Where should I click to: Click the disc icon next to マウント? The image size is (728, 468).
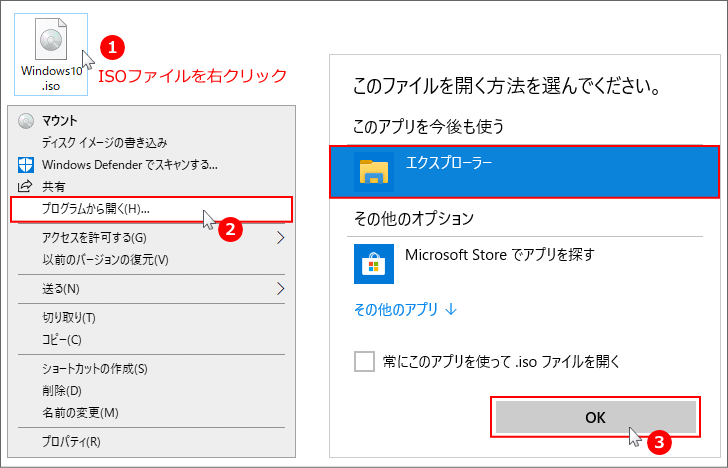point(26,121)
